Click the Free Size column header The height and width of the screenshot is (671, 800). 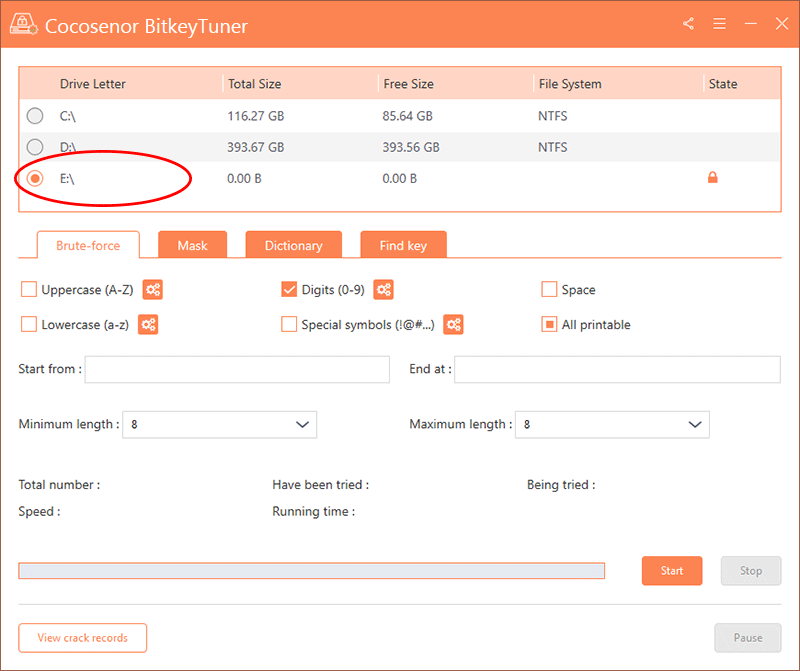pyautogui.click(x=408, y=84)
